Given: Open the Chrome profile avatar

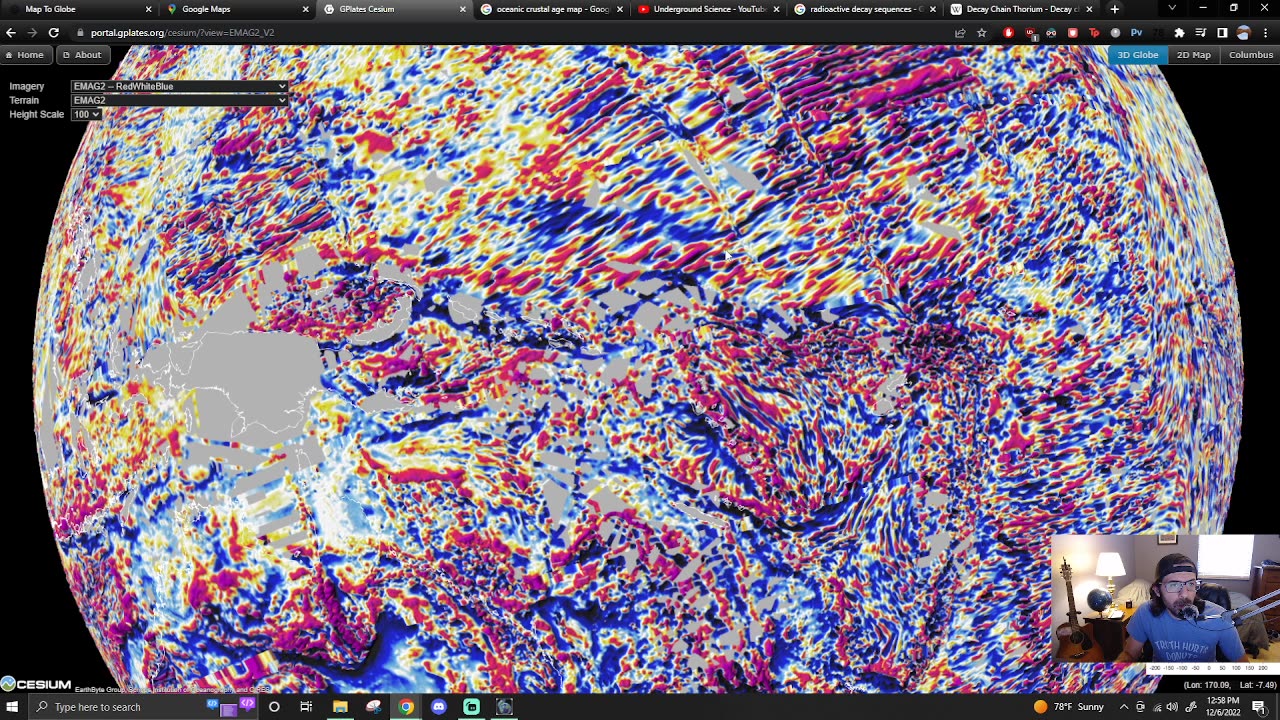Looking at the screenshot, I should pos(1244,33).
